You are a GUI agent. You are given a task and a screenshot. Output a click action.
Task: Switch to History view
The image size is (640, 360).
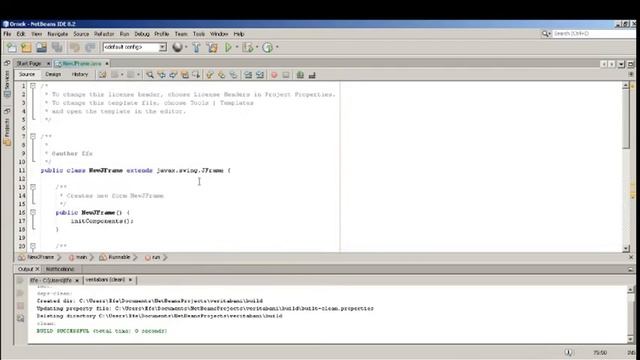pos(80,74)
